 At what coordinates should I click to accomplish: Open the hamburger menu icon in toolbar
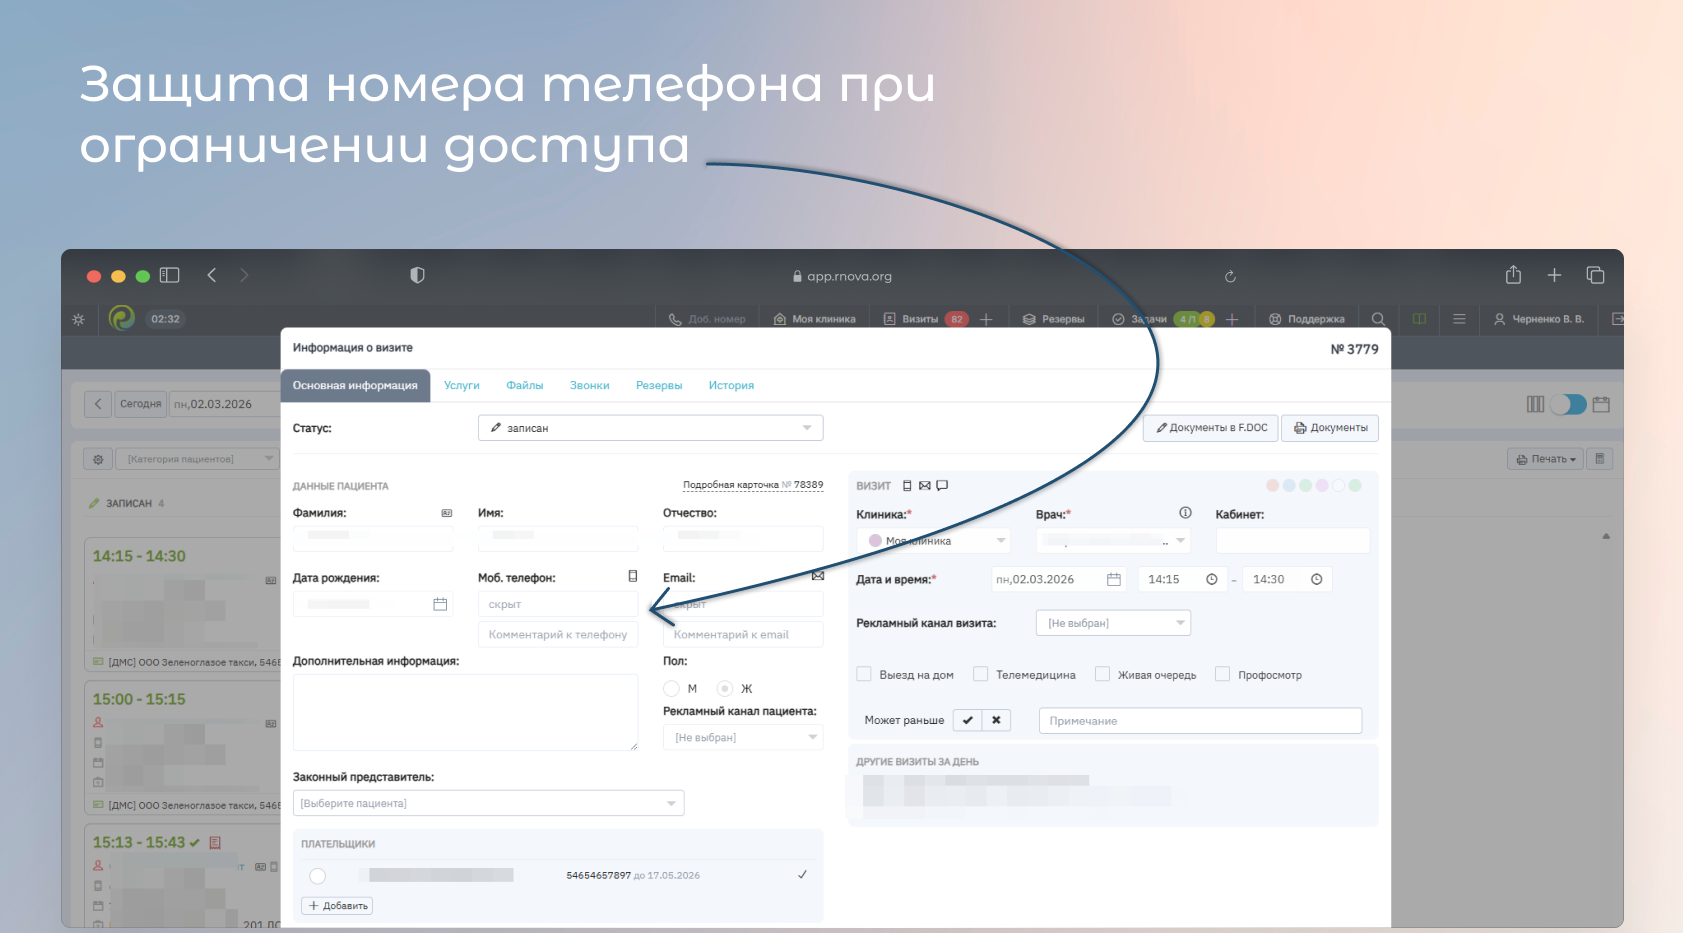(1459, 319)
